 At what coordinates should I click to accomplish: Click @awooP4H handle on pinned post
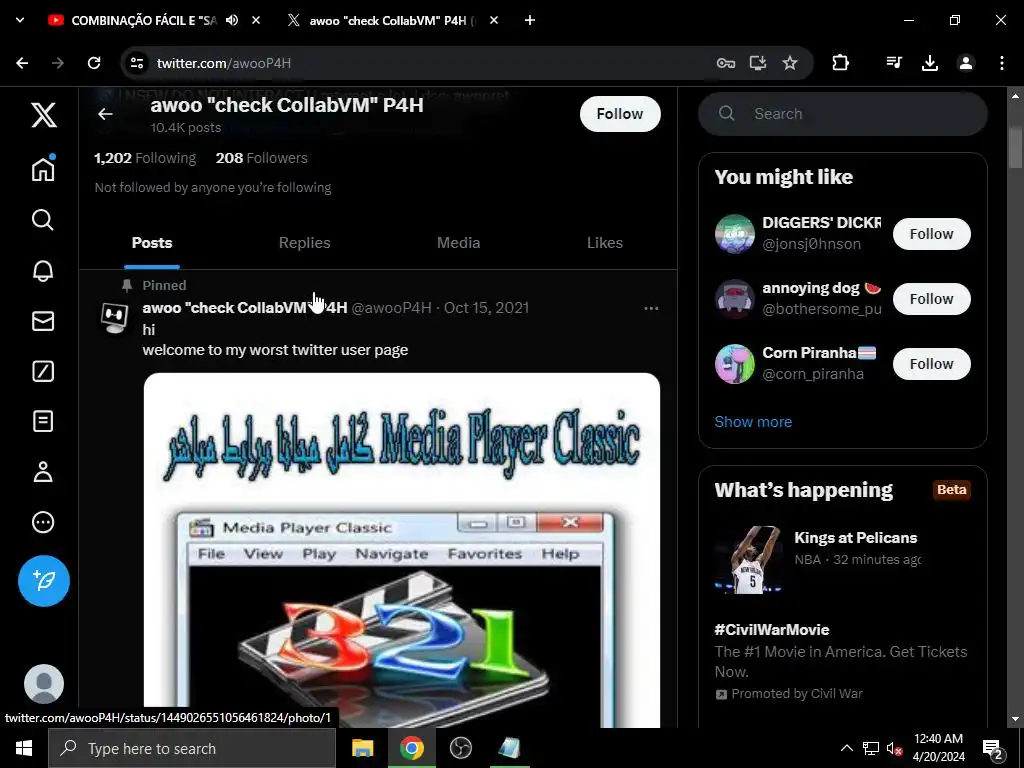[x=391, y=308]
